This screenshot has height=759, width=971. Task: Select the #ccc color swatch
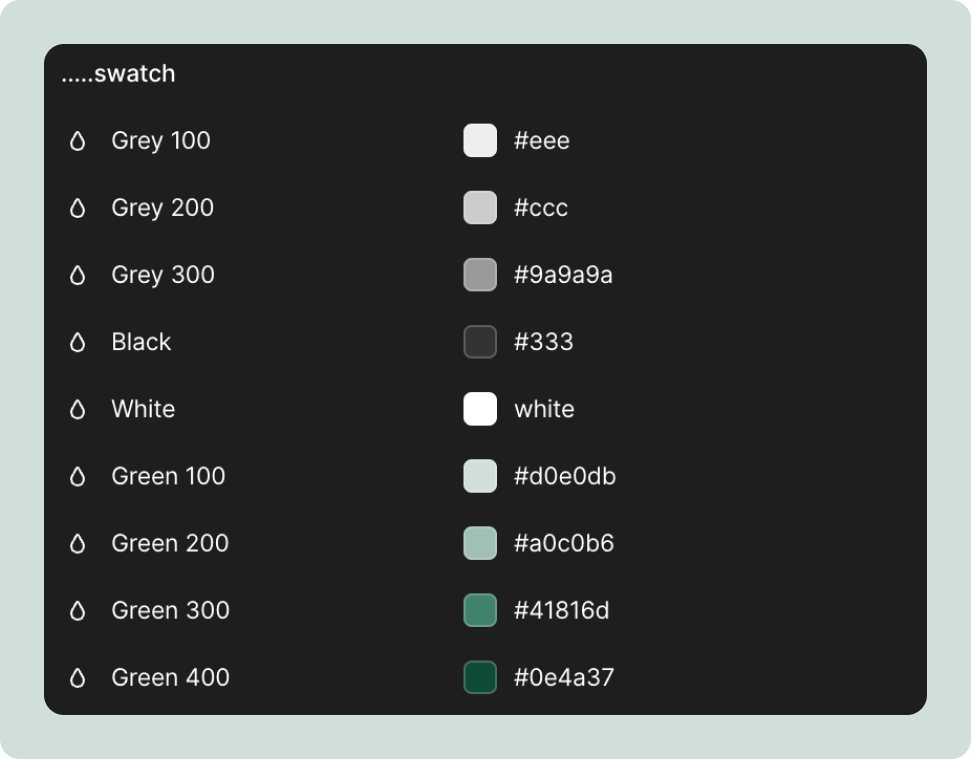(x=480, y=208)
